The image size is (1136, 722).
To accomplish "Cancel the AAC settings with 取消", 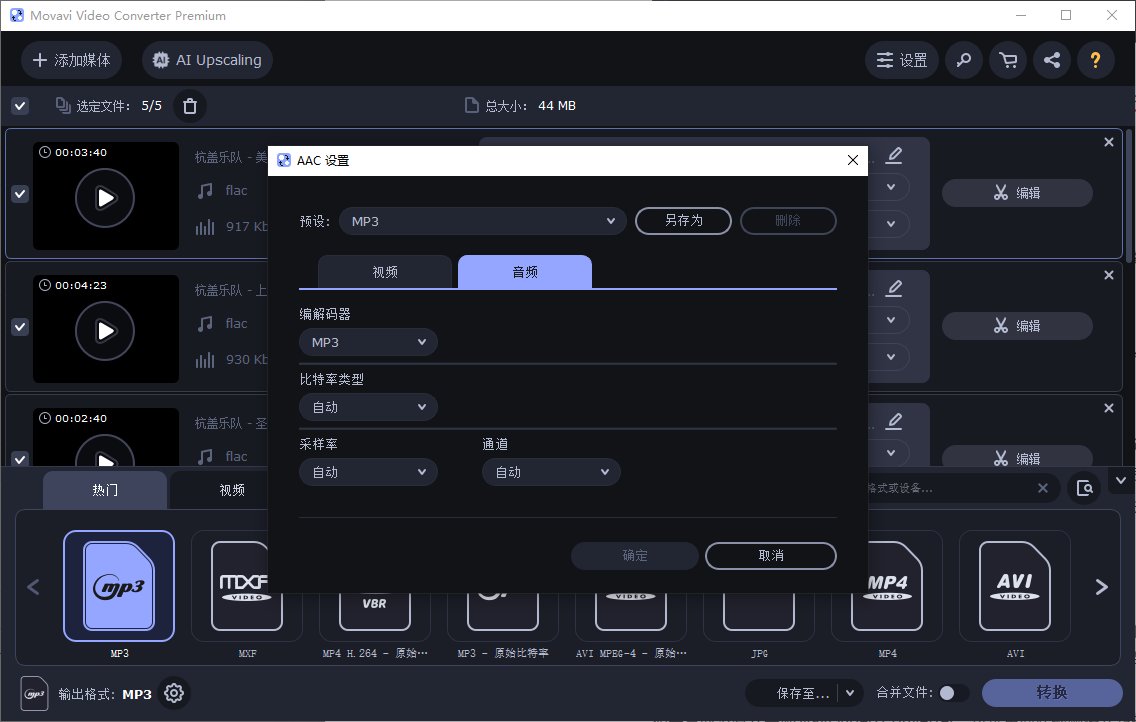I will click(x=770, y=556).
